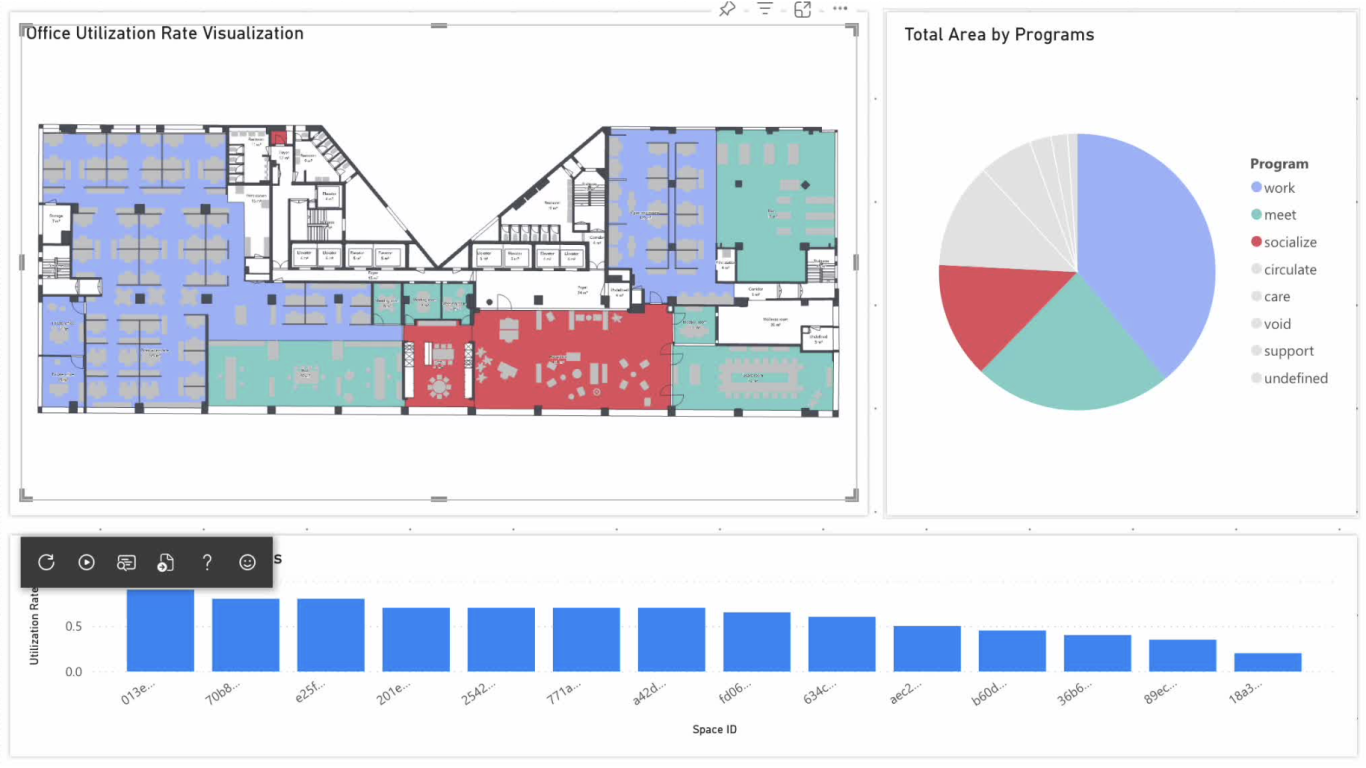Click the bar for space 2542
This screenshot has width=1366, height=768.
coord(501,640)
